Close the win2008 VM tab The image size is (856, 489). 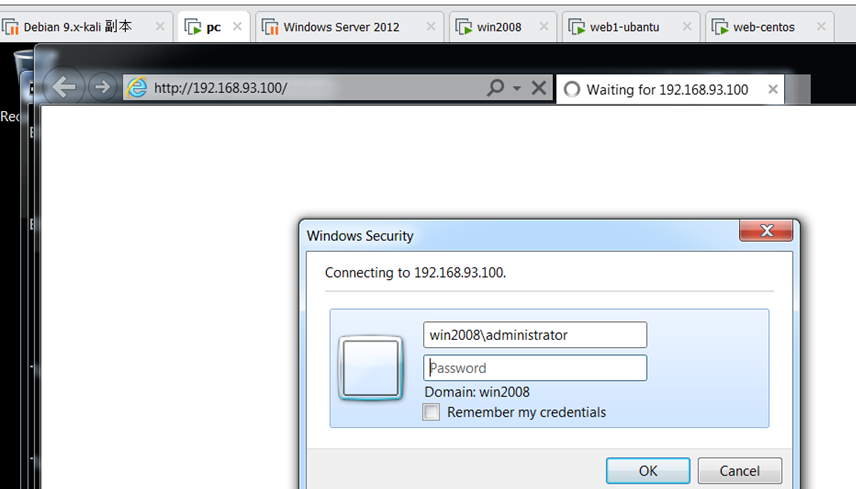544,27
